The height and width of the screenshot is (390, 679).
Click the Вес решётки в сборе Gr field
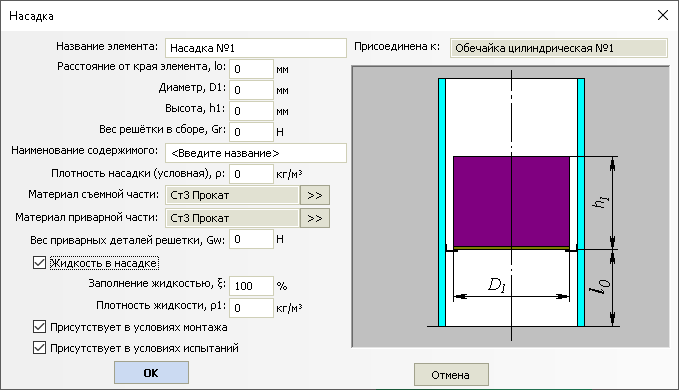coord(251,132)
